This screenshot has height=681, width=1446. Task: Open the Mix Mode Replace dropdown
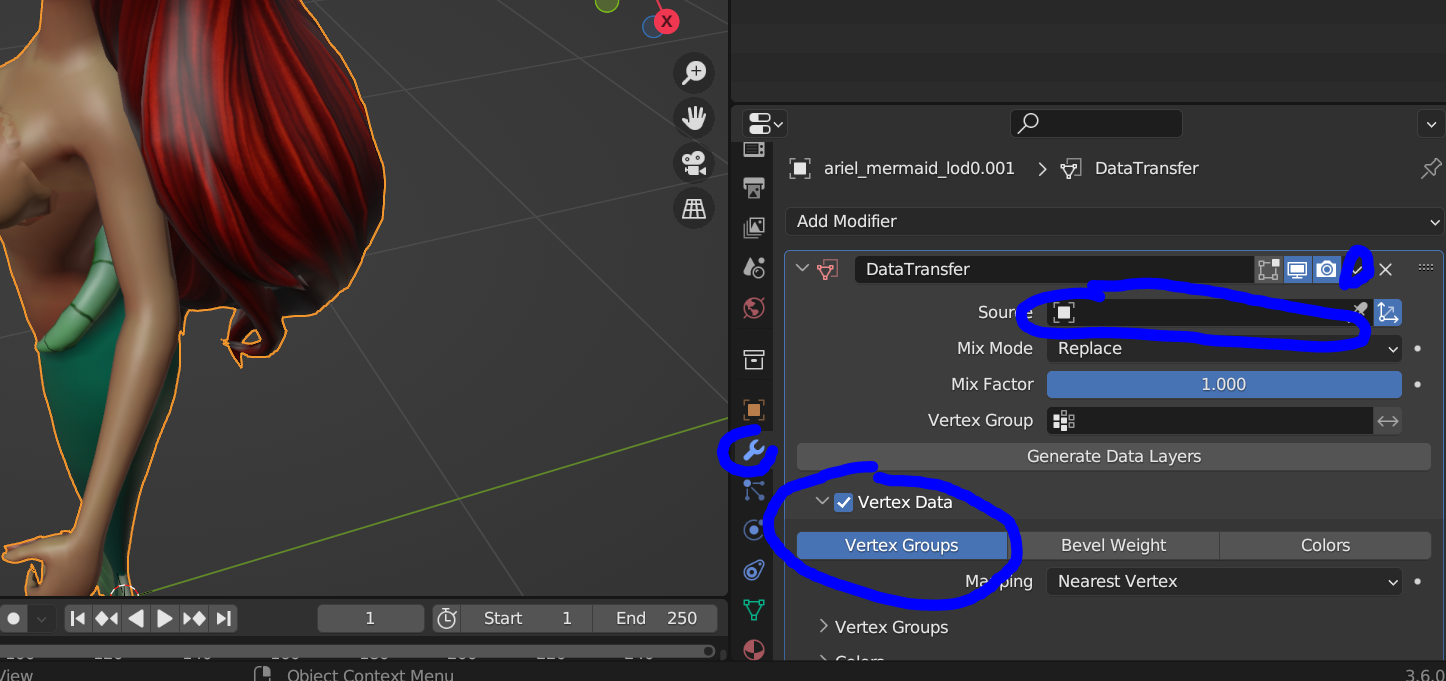point(1224,349)
